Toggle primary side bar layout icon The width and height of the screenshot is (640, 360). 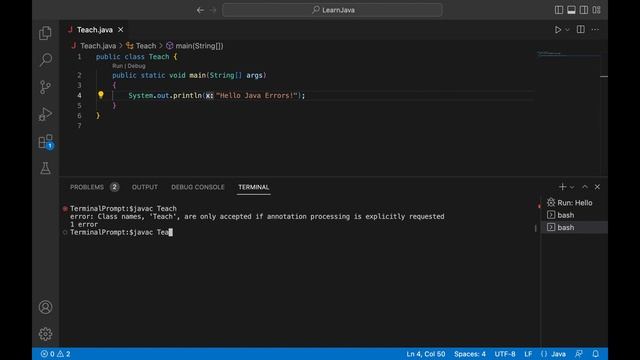[559, 10]
